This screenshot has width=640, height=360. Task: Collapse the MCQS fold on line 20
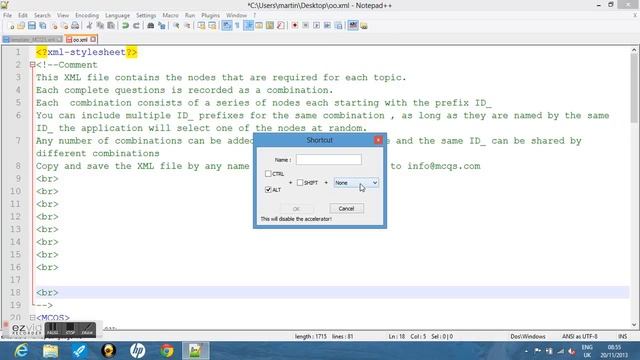[32, 318]
